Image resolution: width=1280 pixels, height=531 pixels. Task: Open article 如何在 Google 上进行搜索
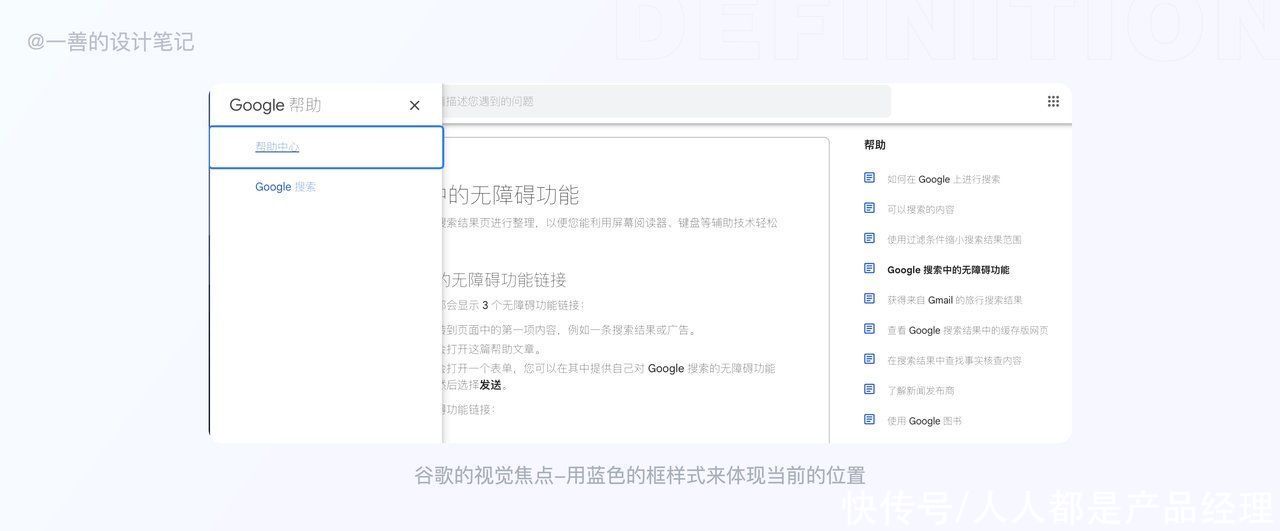(943, 179)
